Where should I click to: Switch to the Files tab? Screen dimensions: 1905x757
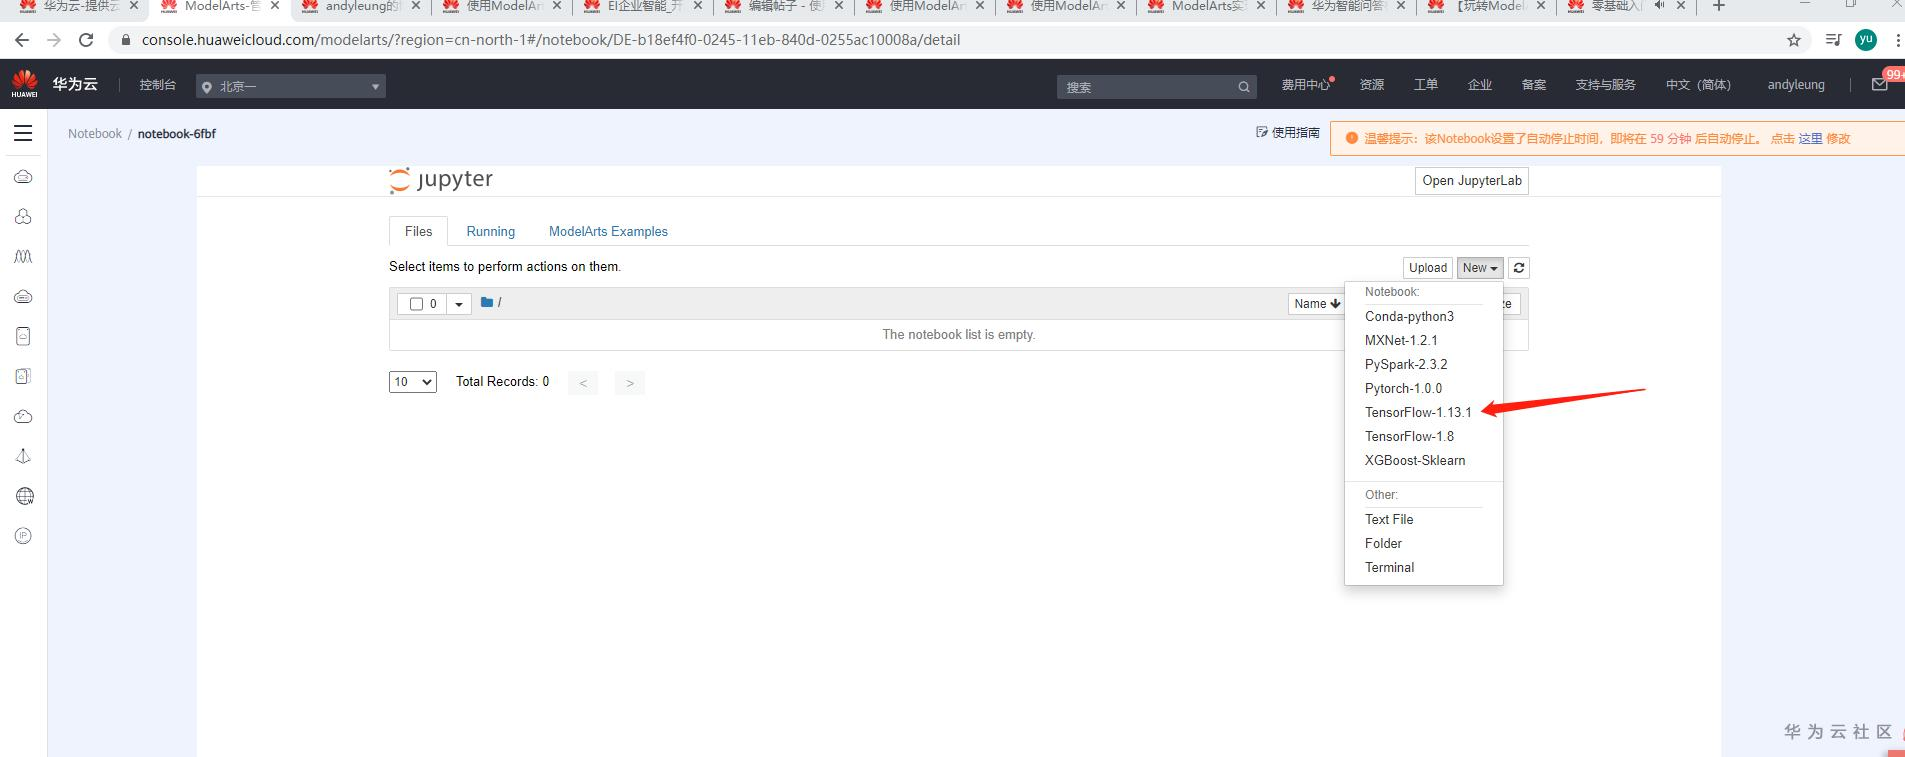pos(418,231)
